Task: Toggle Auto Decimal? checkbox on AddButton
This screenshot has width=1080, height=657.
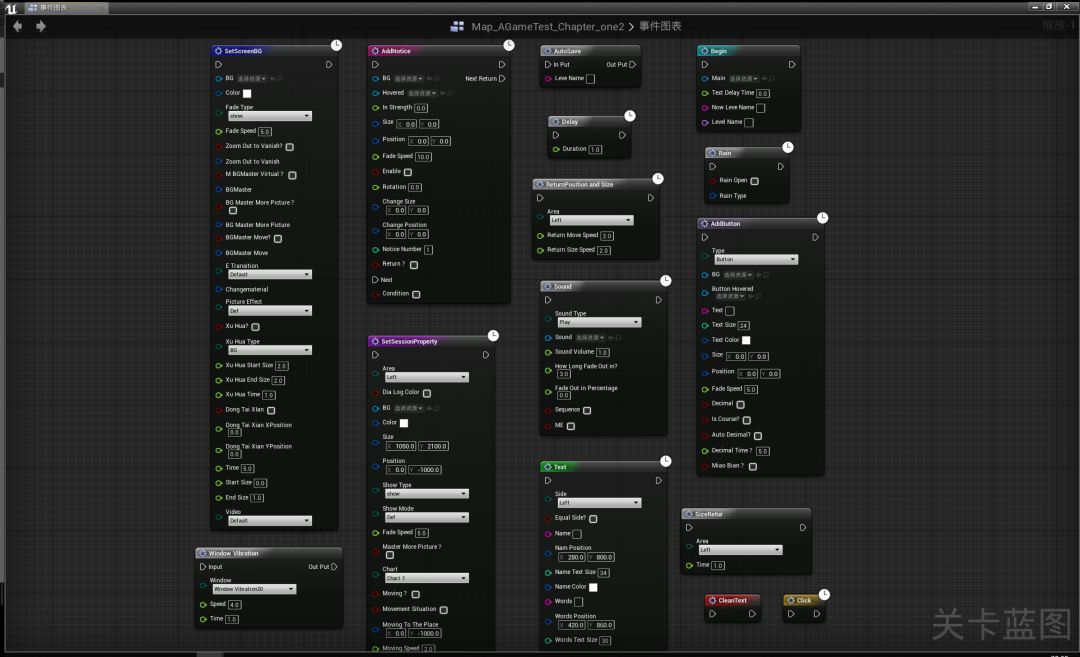Action: [758, 435]
